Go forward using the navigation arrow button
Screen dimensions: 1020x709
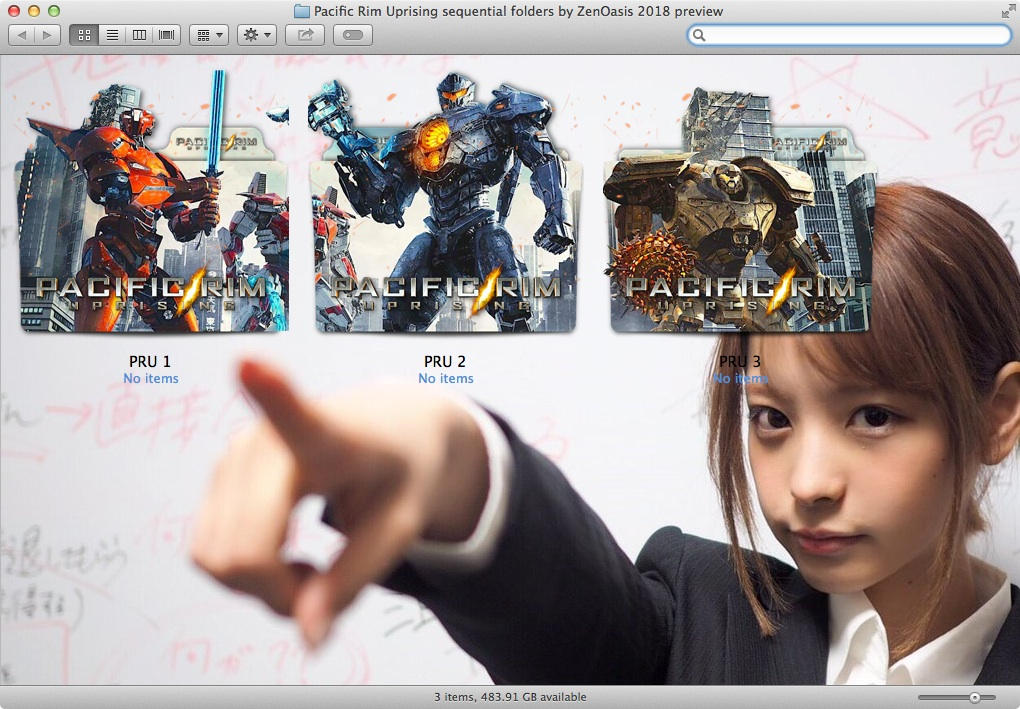point(47,35)
